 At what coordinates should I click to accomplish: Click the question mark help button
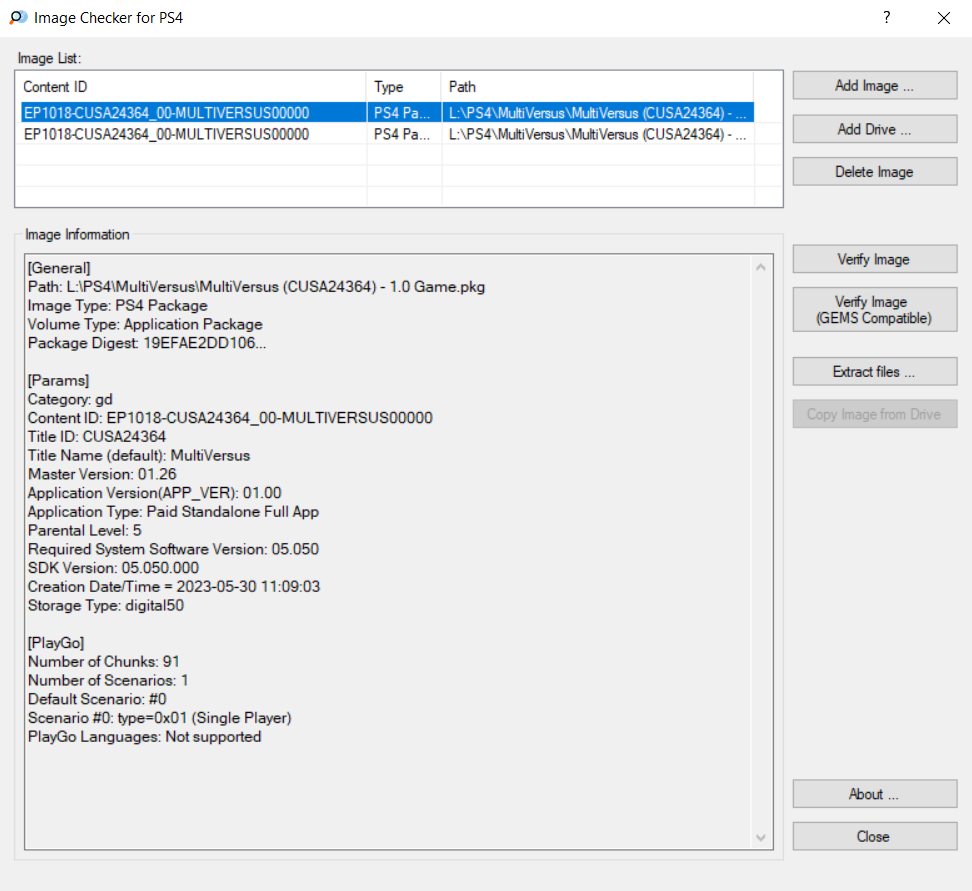pos(886,18)
